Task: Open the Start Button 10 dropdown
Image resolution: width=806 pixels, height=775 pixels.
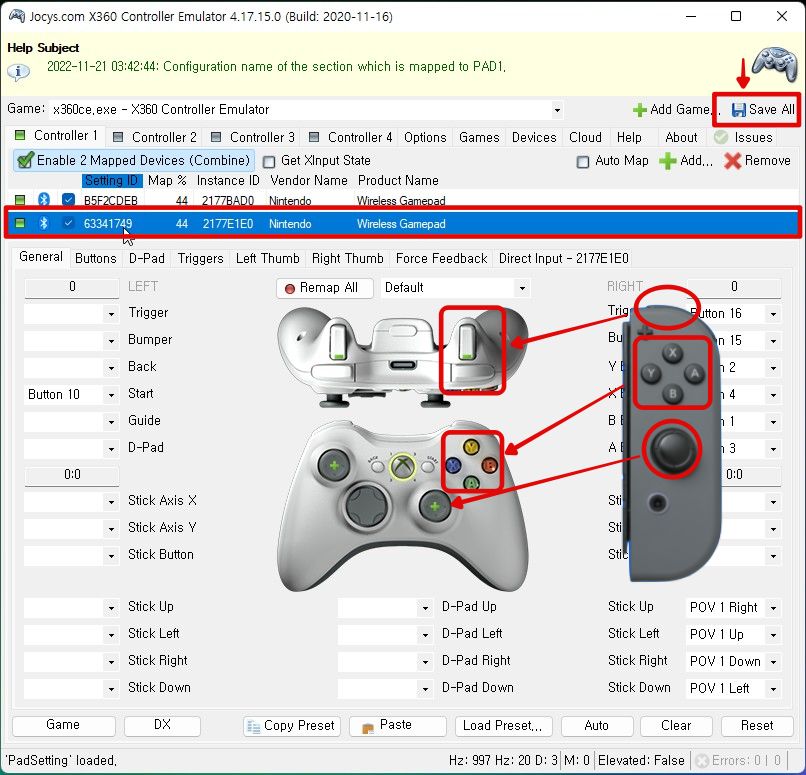Action: 112,395
